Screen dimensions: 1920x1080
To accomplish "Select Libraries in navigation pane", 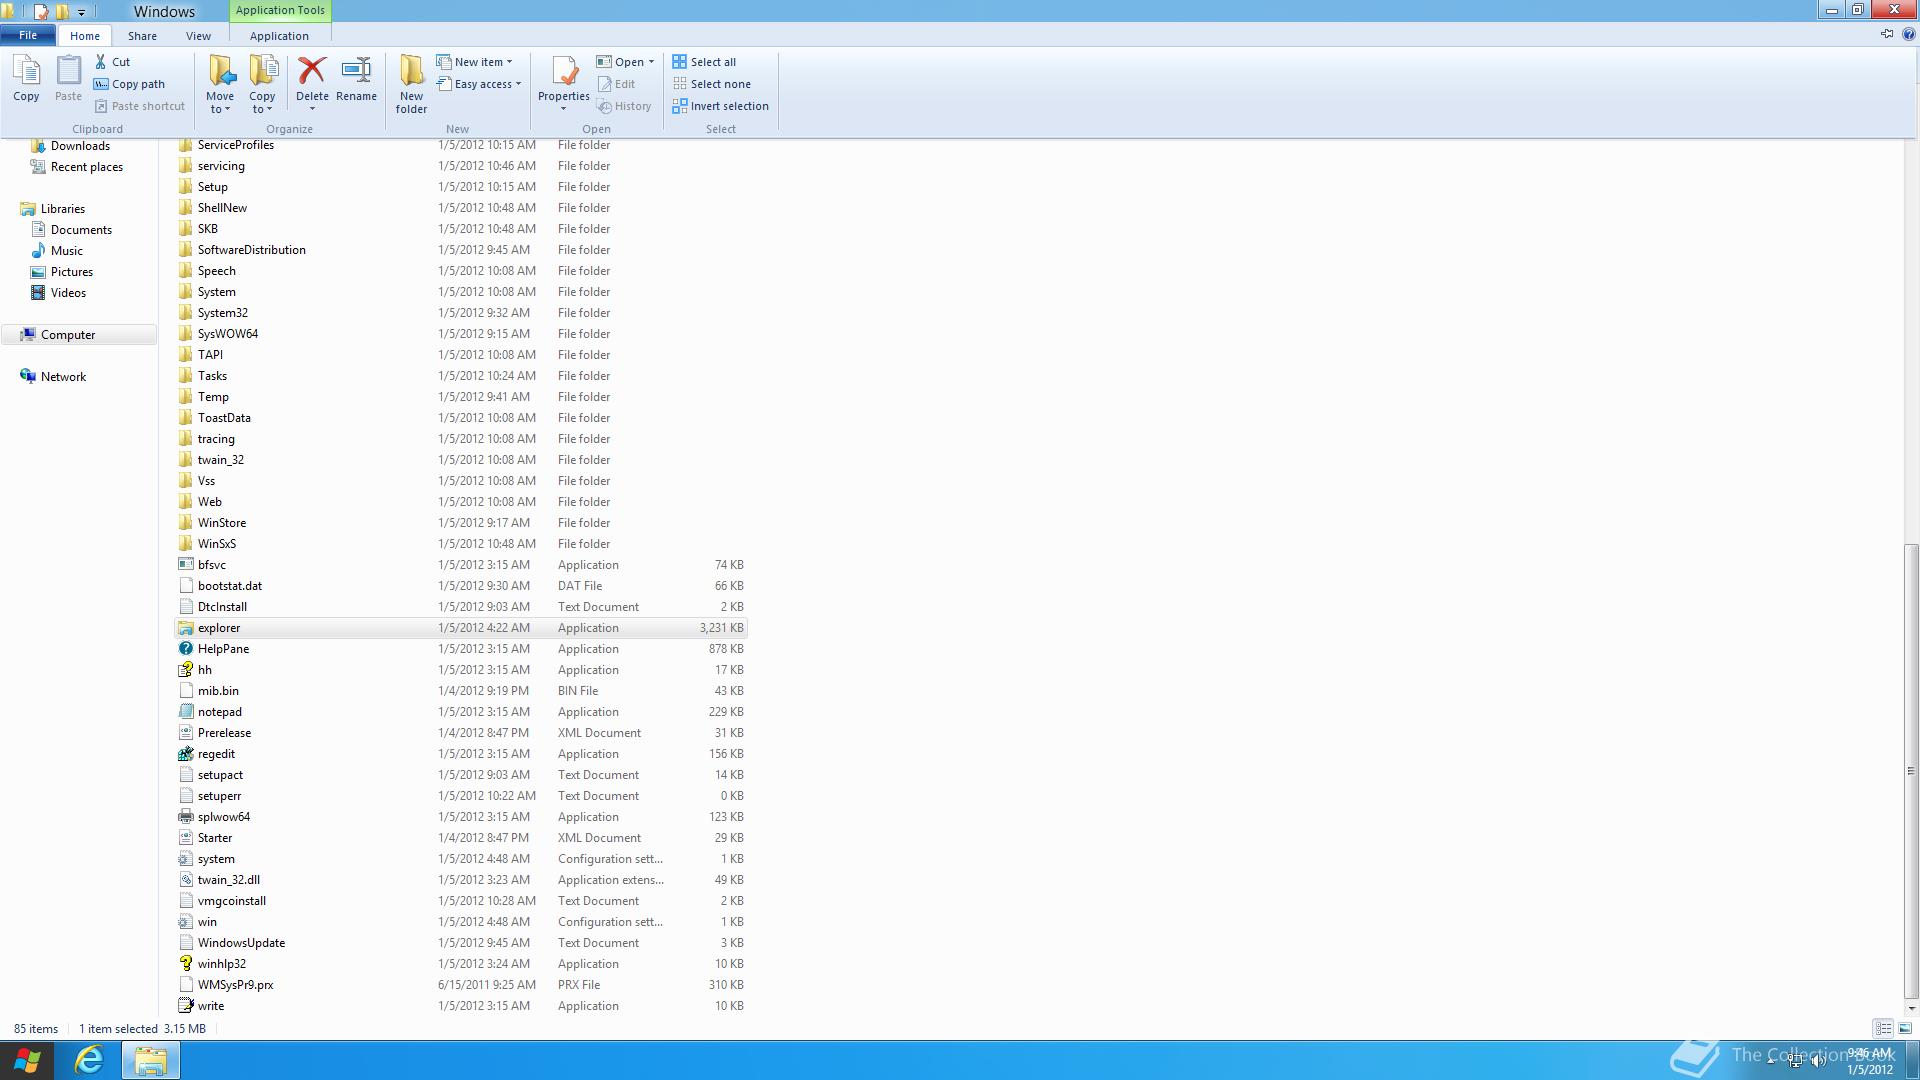I will [63, 209].
